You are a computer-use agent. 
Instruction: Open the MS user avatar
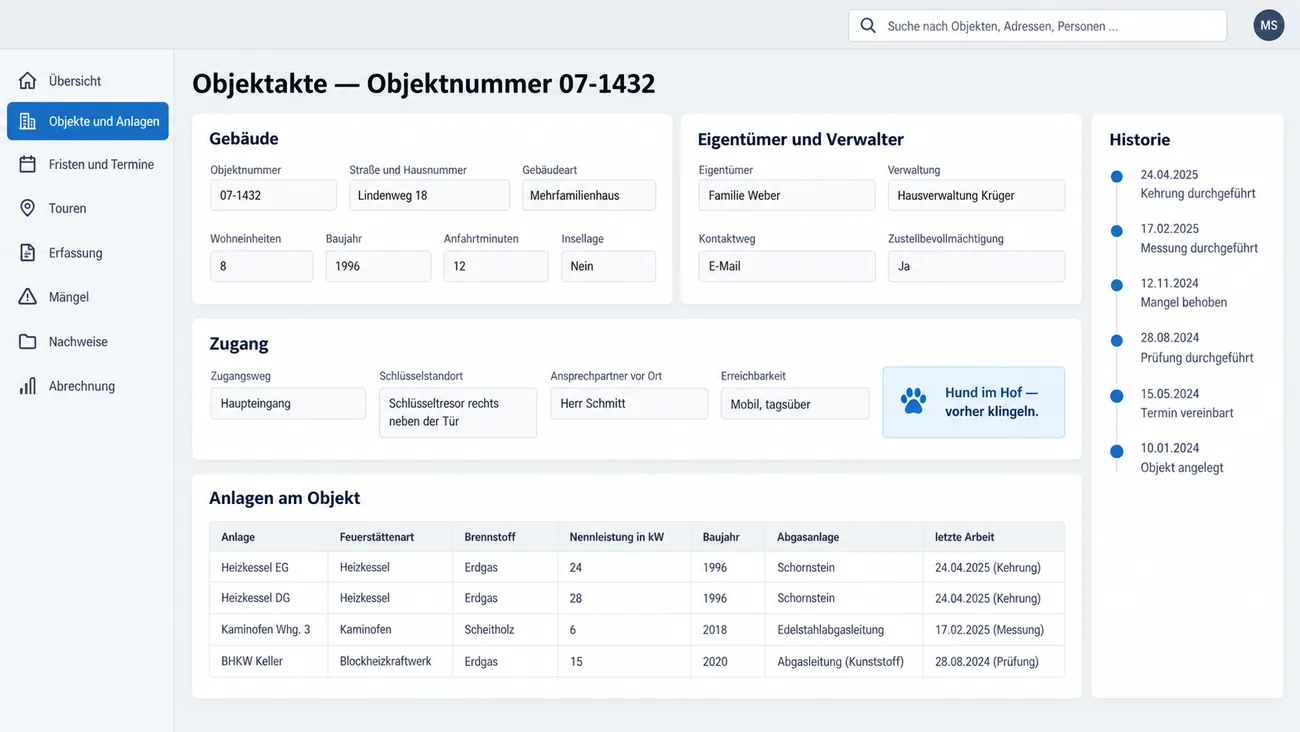pos(1269,25)
